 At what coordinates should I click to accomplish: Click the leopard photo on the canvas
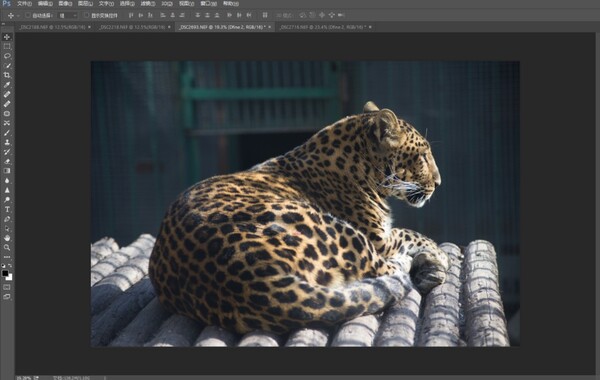click(x=305, y=204)
